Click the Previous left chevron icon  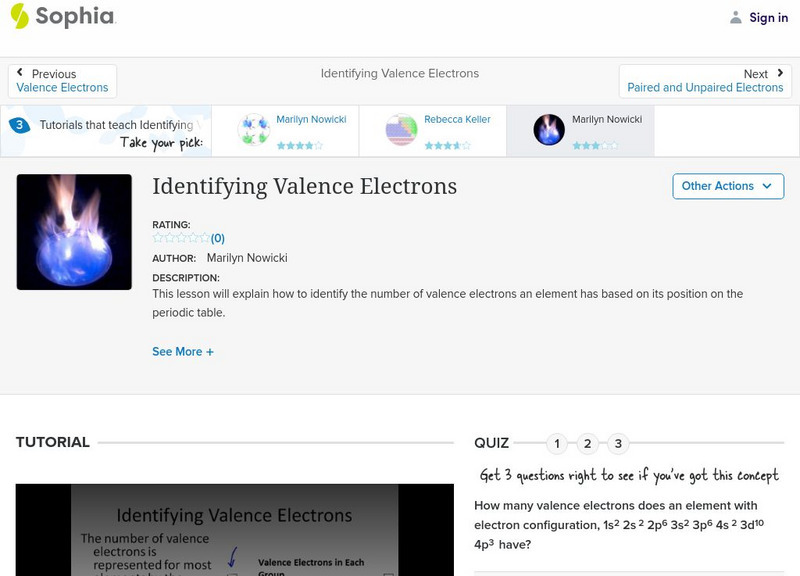(20, 73)
